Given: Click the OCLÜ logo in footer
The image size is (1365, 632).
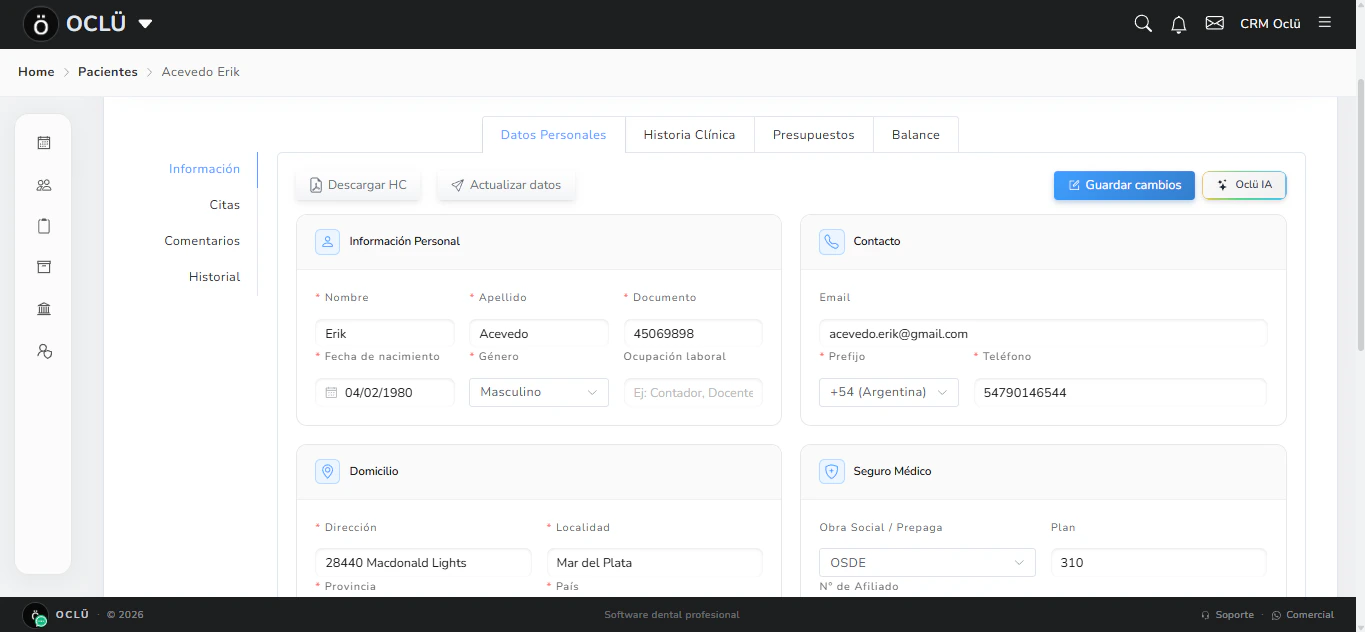Looking at the screenshot, I should click(x=57, y=615).
